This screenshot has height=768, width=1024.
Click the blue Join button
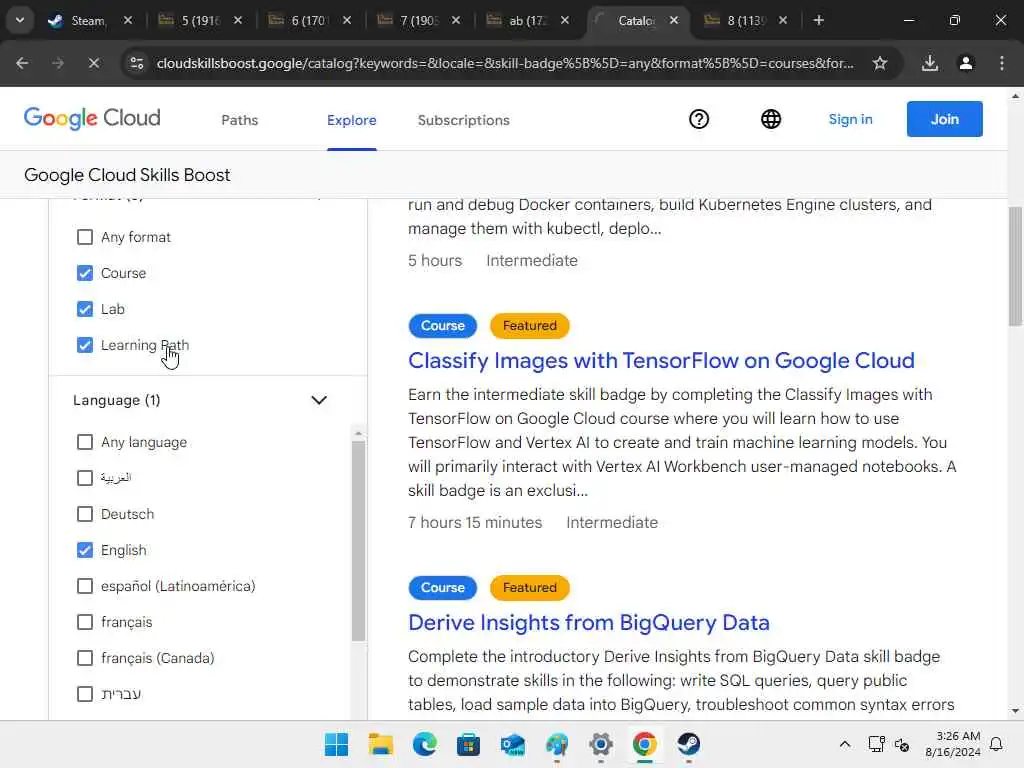[944, 119]
